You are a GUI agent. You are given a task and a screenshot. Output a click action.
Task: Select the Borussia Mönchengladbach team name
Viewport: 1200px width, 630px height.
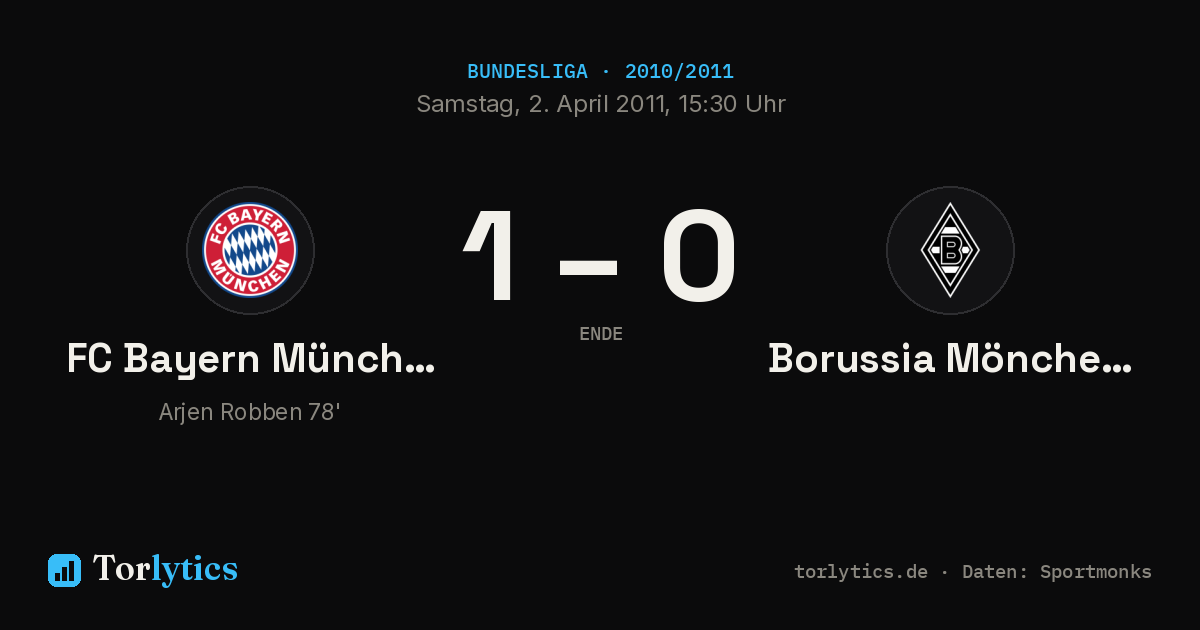point(950,359)
